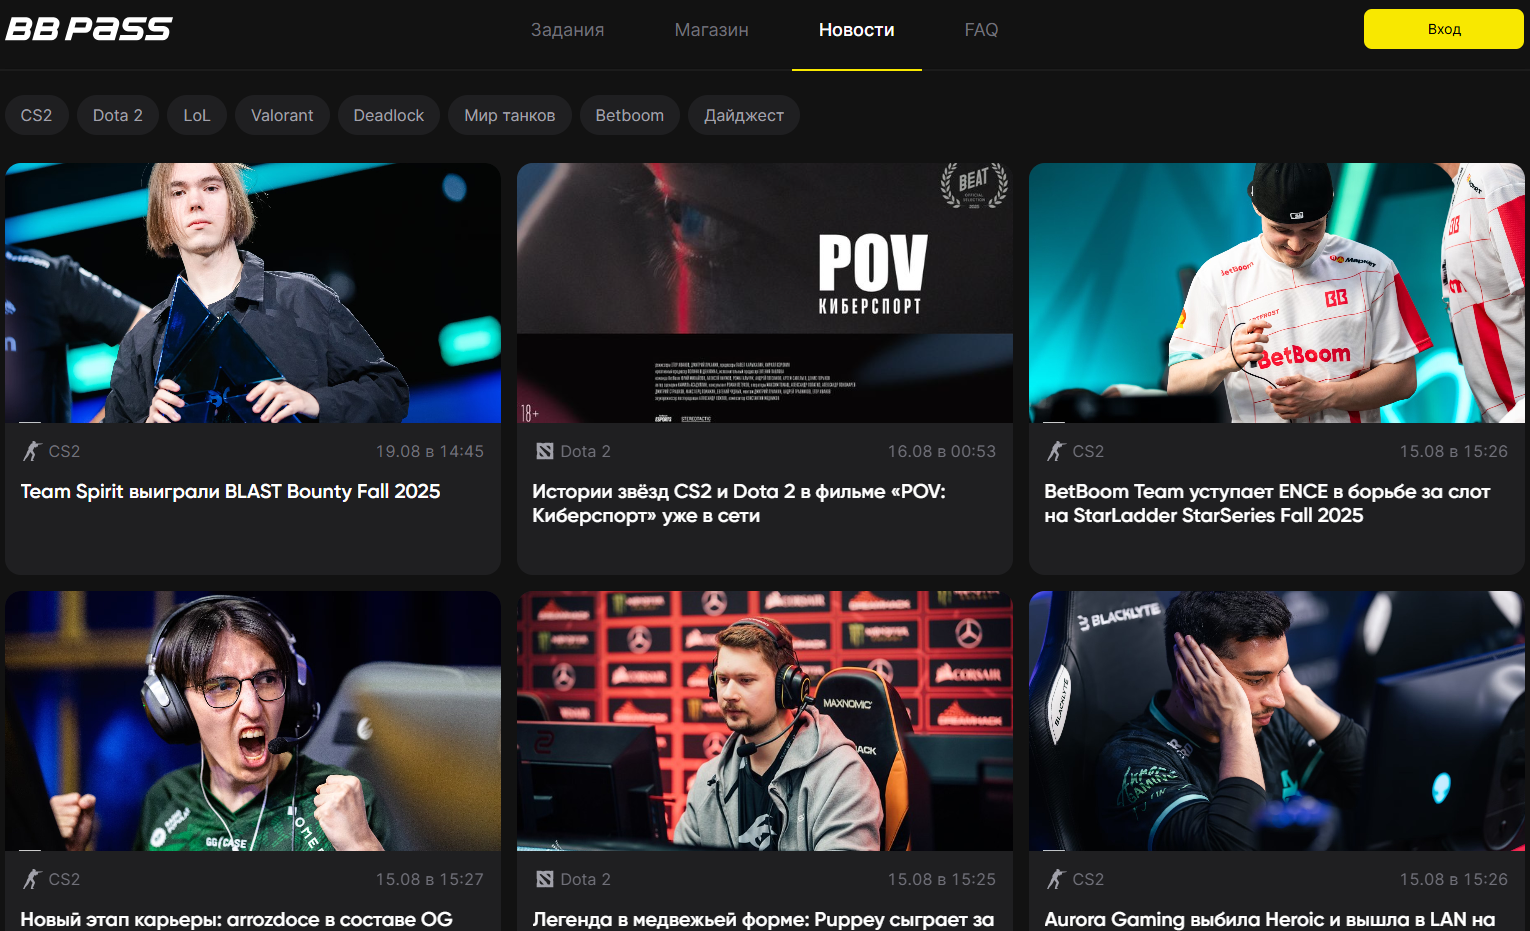The width and height of the screenshot is (1530, 931).
Task: Choose the Мир танков filter chip
Action: tap(509, 115)
